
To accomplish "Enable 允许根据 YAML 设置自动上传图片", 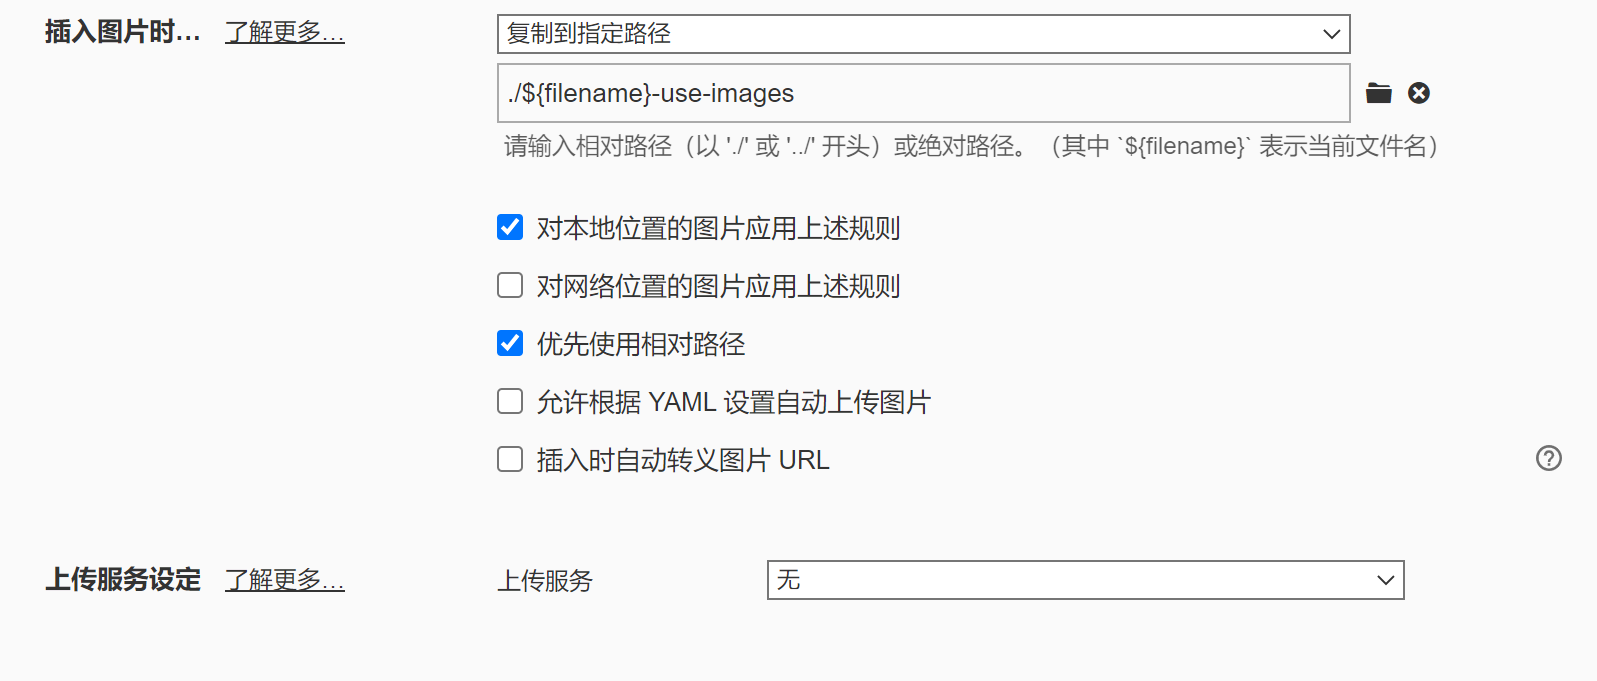I will click(510, 401).
